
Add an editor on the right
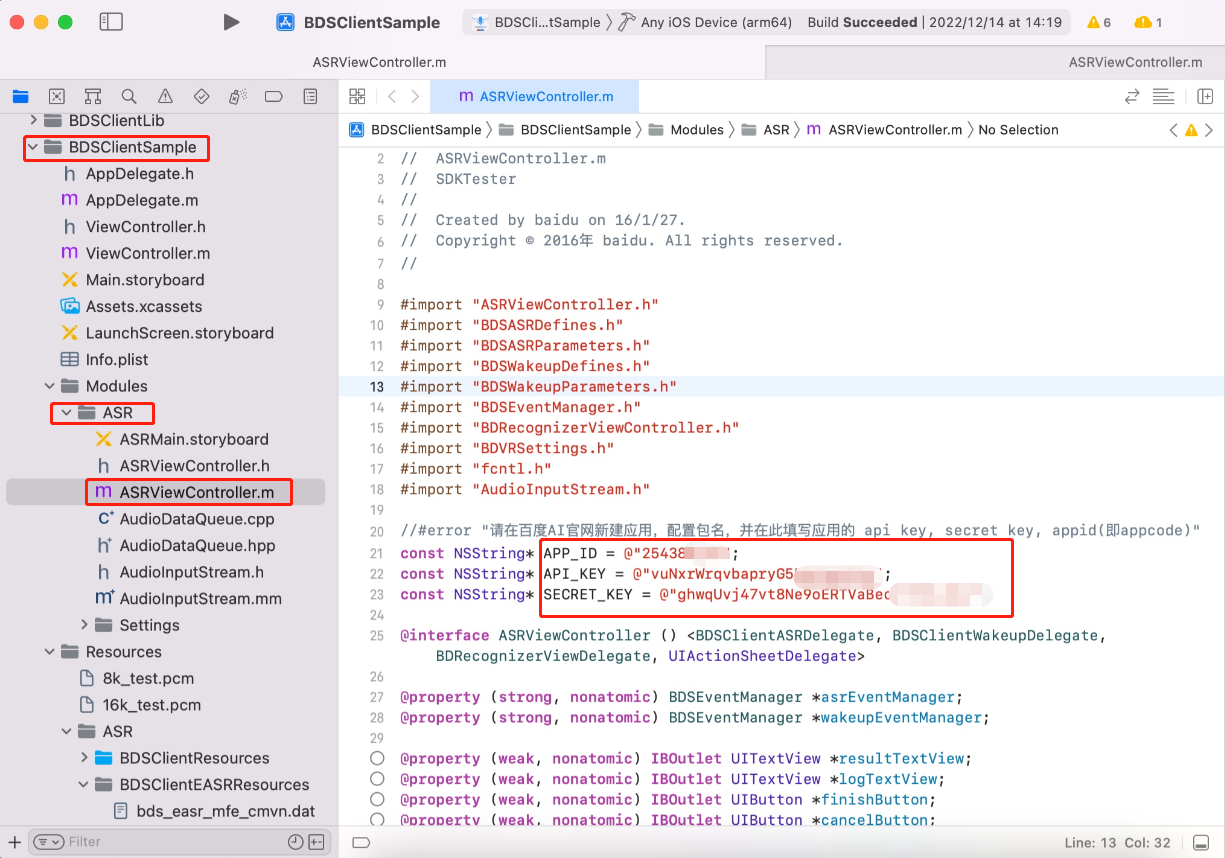coord(1205,96)
